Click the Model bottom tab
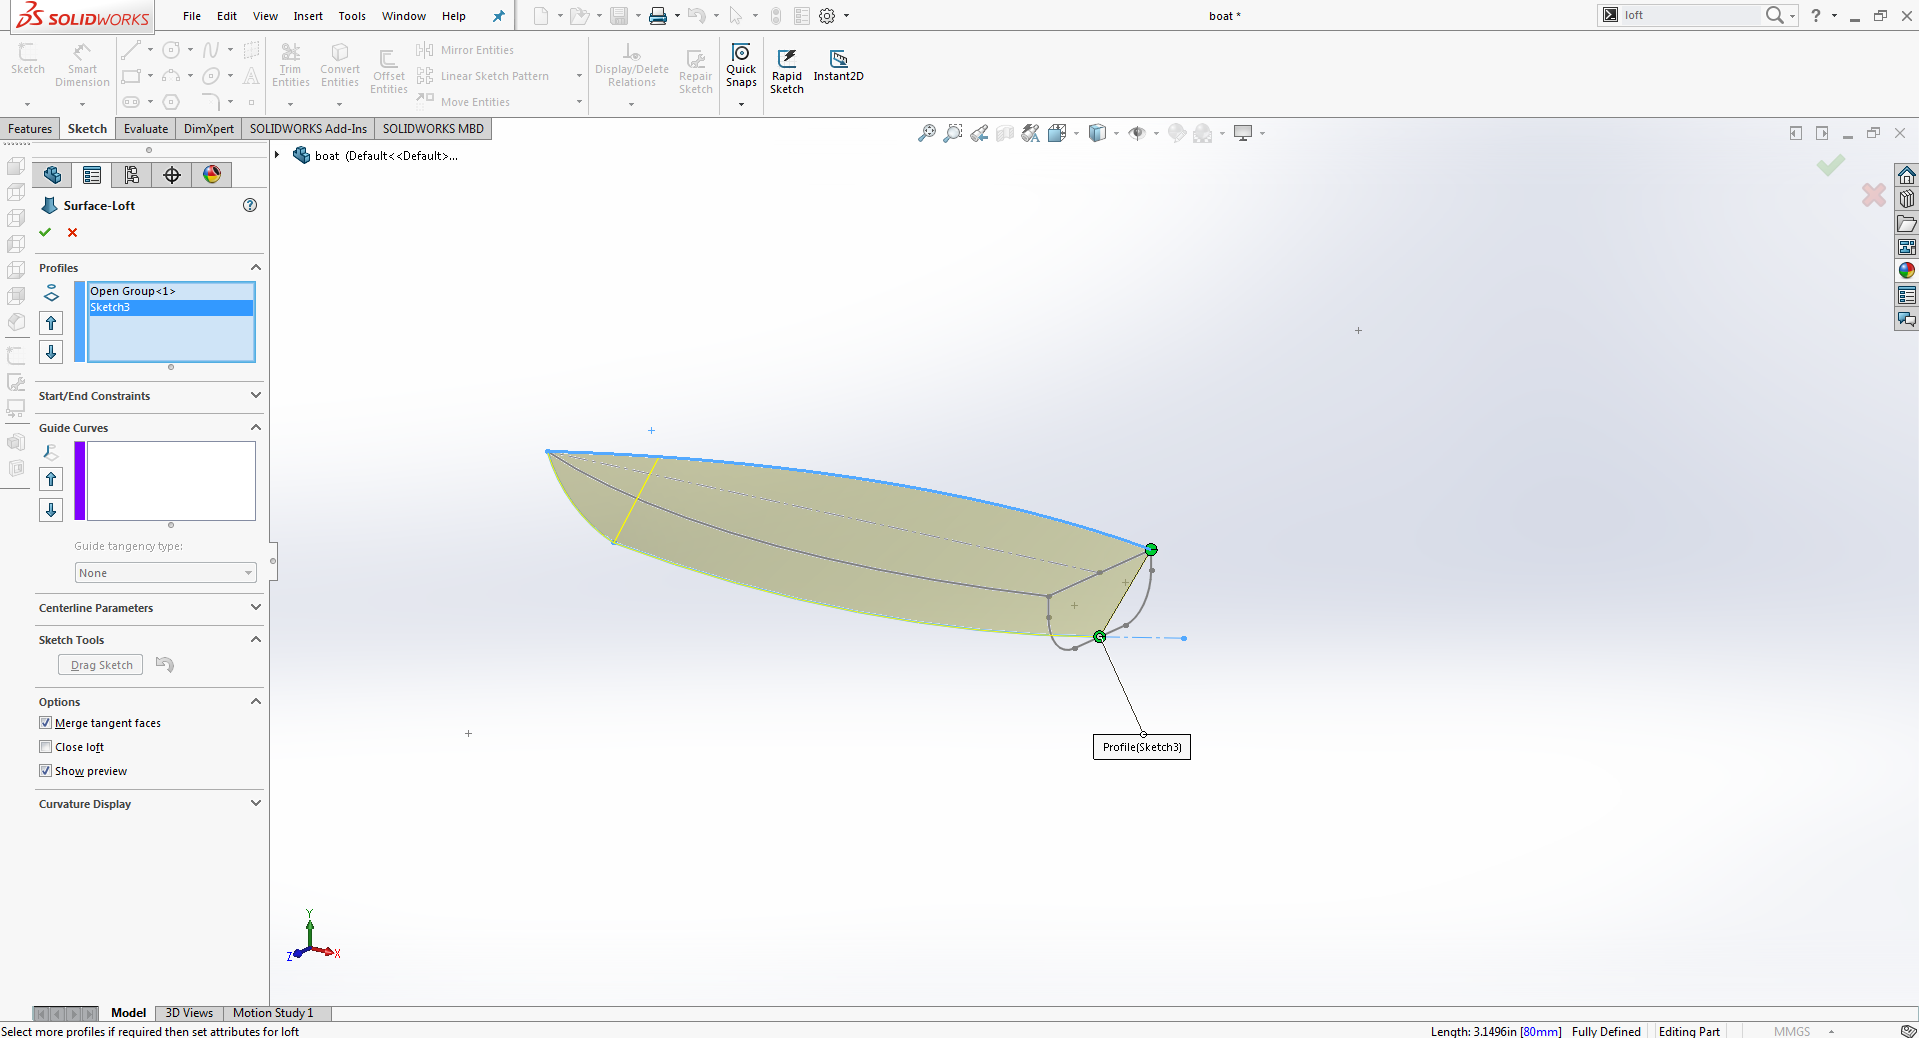 click(x=128, y=1013)
